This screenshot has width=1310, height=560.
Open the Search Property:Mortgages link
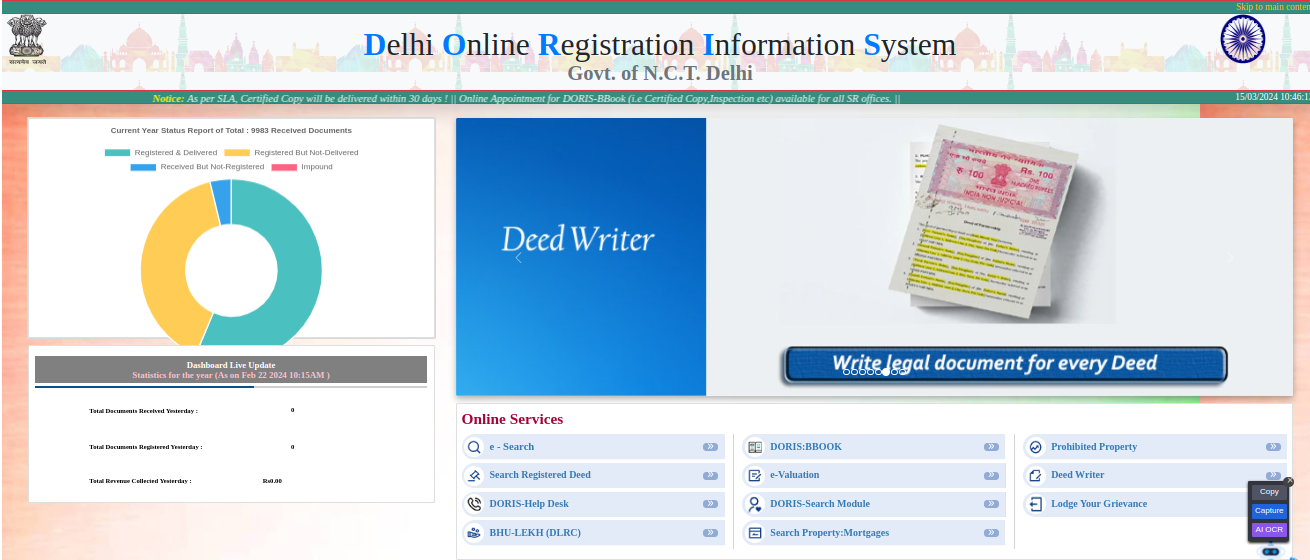[829, 533]
